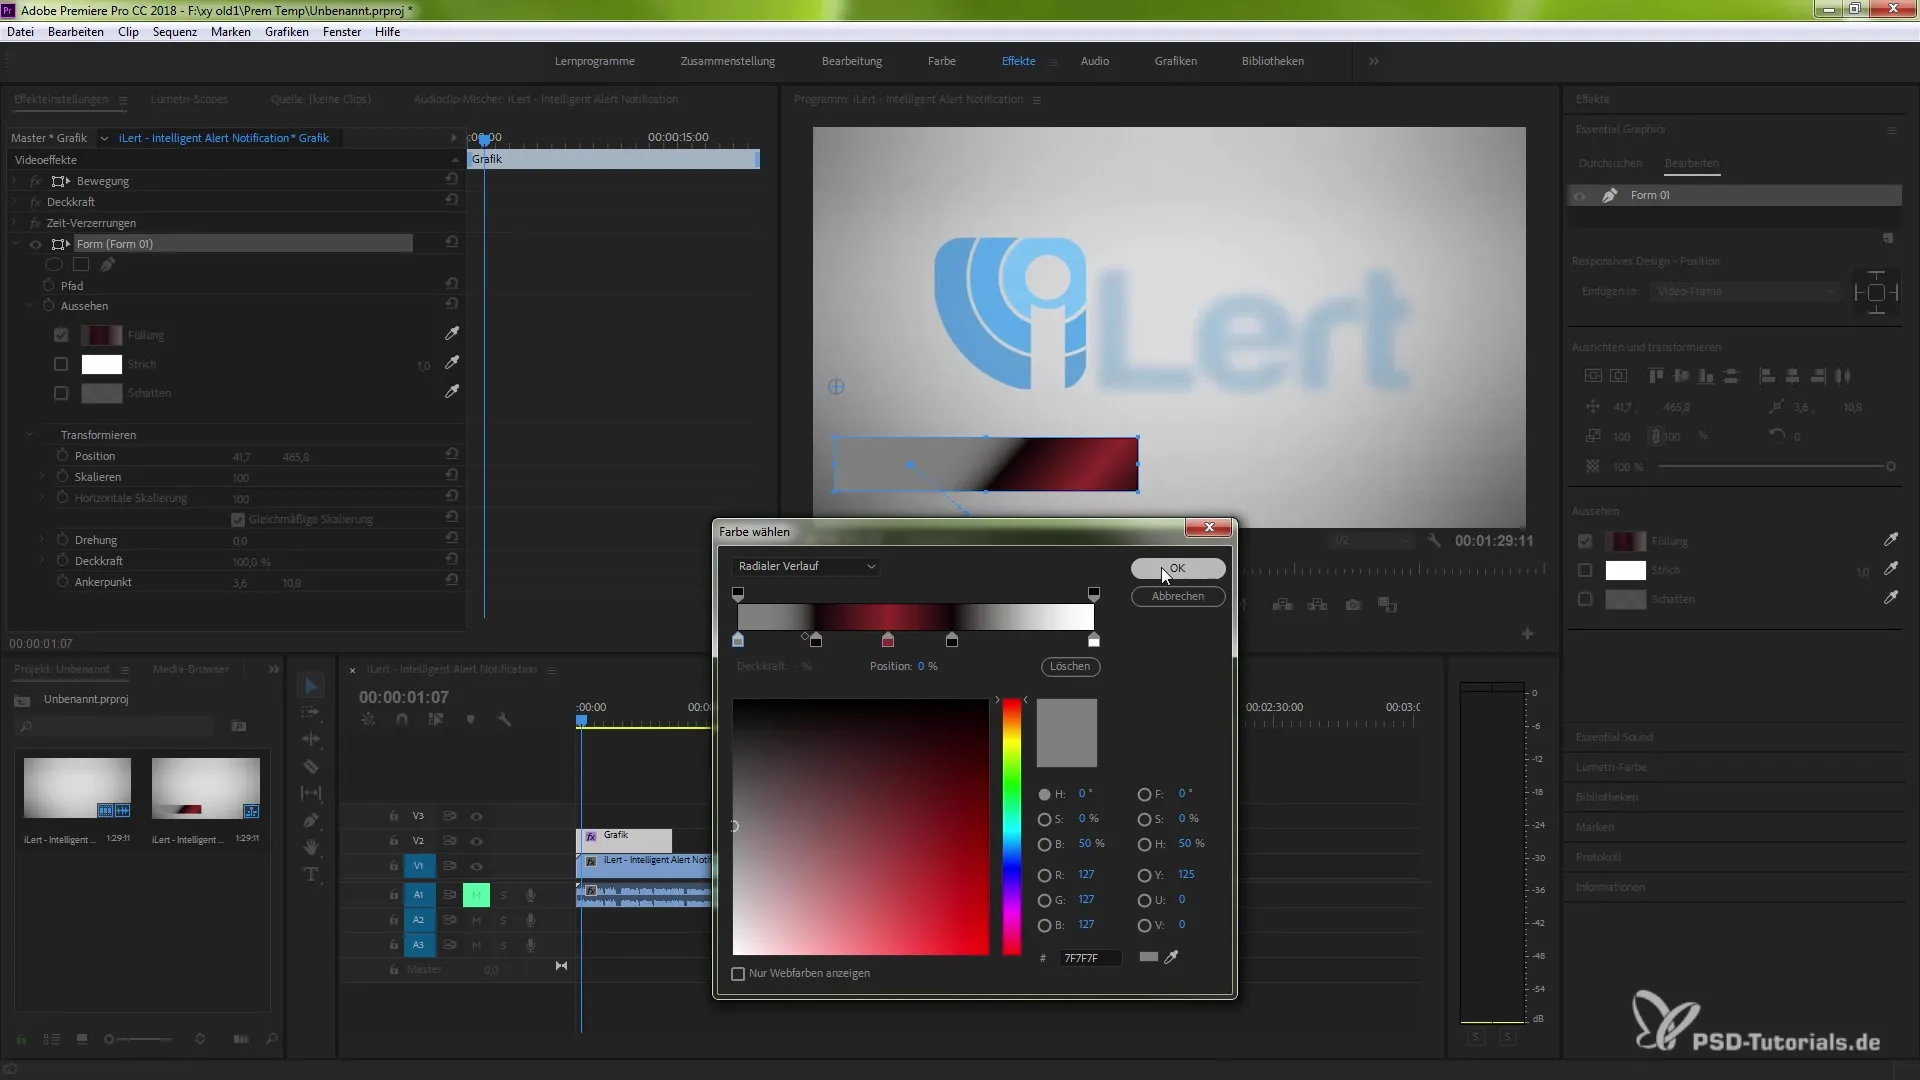Viewport: 1920px width, 1080px height.
Task: Enable the Schatten checkbox in Effekteinstellungen
Action: (x=61, y=393)
